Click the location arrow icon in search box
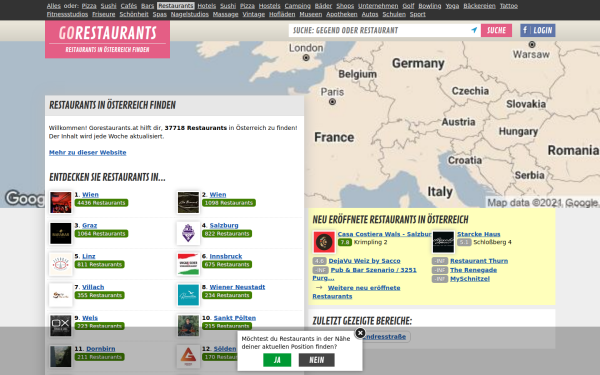This screenshot has height=375, width=600. [x=474, y=30]
